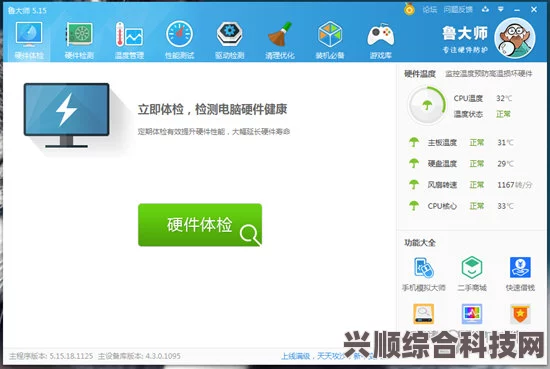
Task: Click the skin change icon in title bar
Action: (485, 9)
